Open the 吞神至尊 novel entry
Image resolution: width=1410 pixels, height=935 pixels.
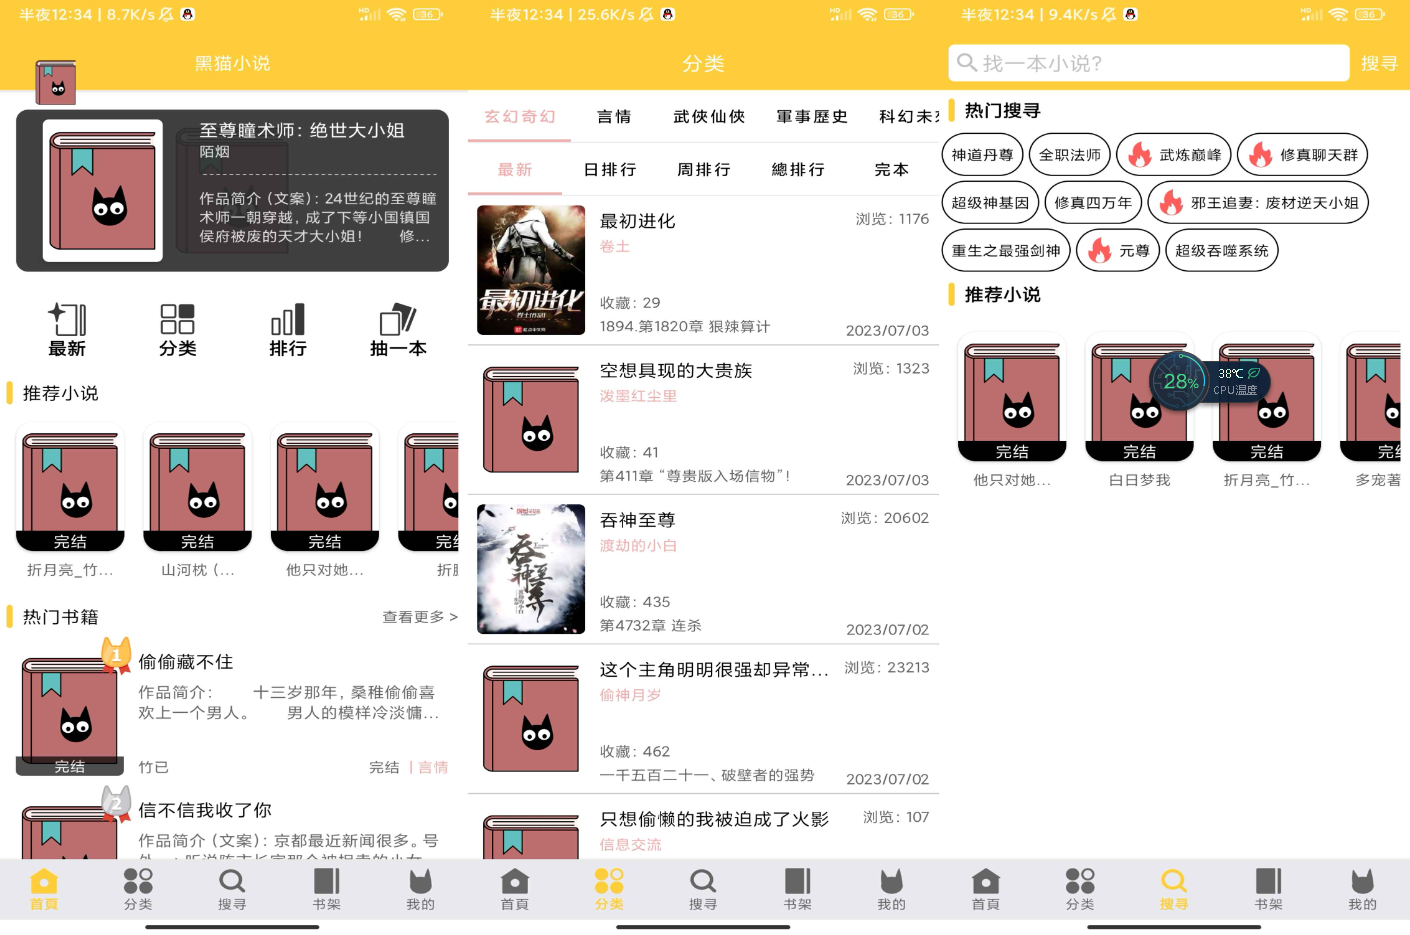[x=638, y=520]
